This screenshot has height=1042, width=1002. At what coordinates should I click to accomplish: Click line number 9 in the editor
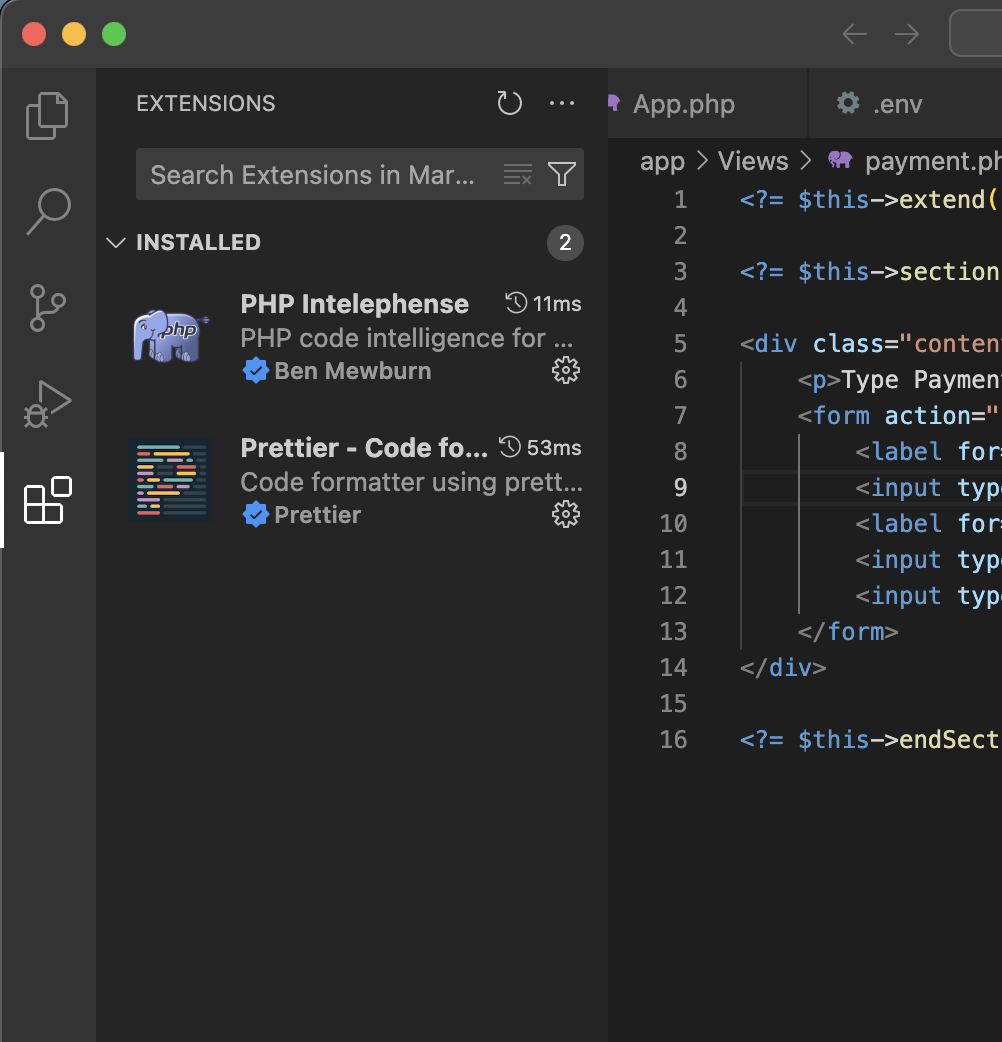click(680, 488)
